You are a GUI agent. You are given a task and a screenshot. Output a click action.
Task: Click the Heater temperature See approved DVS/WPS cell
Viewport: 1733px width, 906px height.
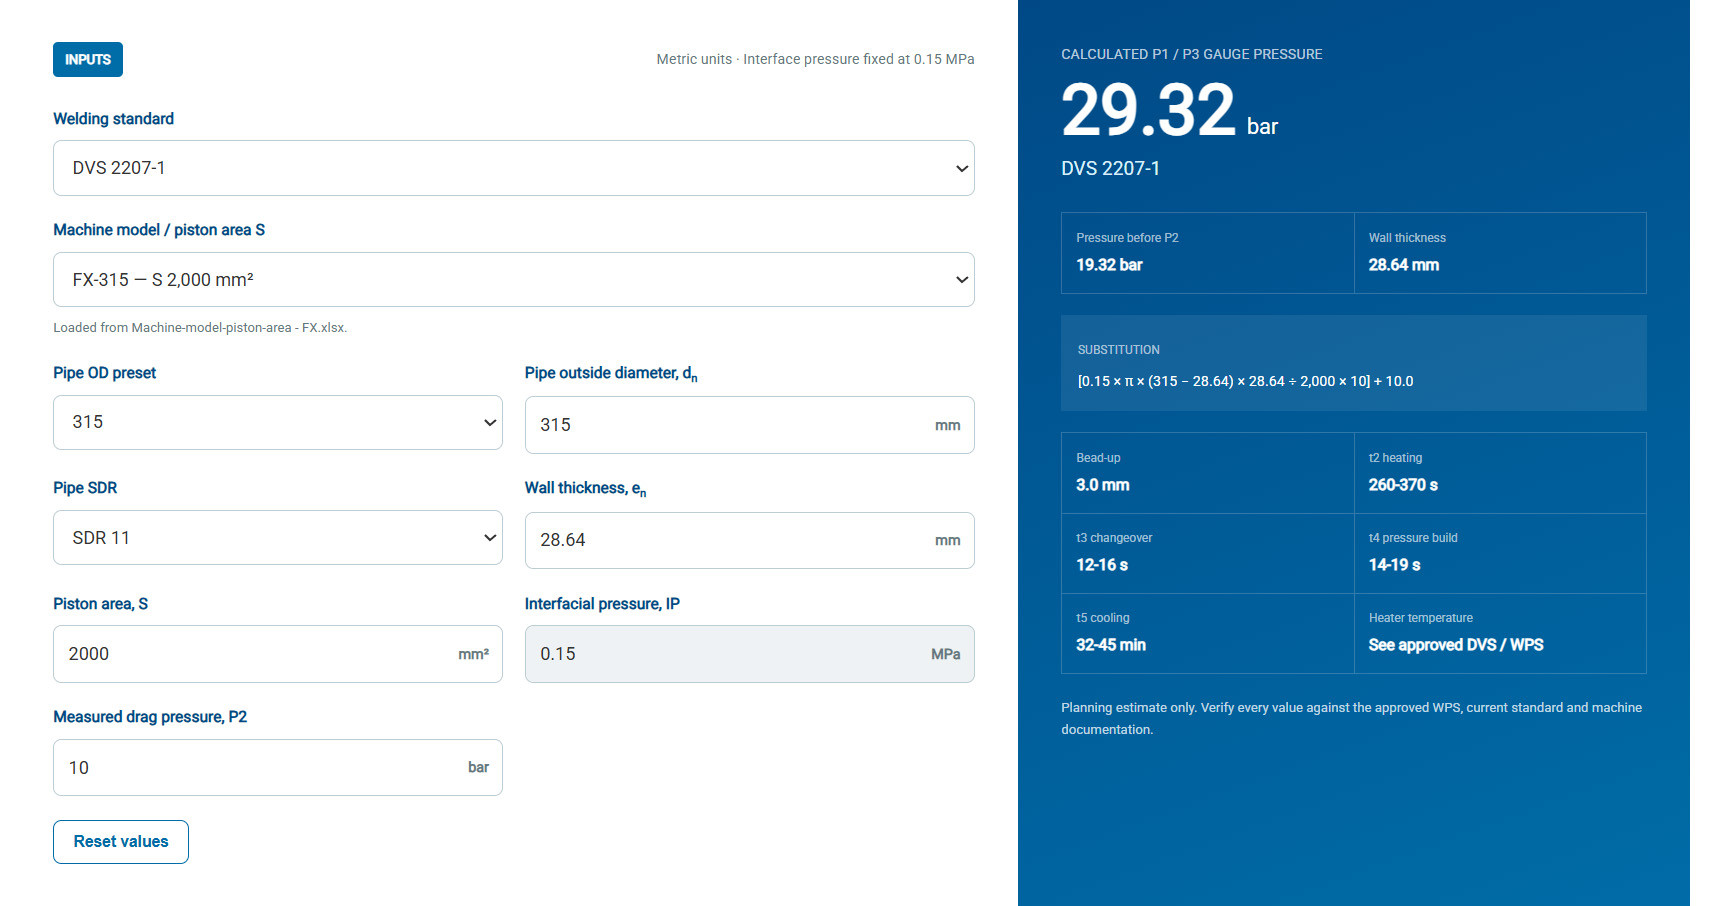pos(1500,633)
